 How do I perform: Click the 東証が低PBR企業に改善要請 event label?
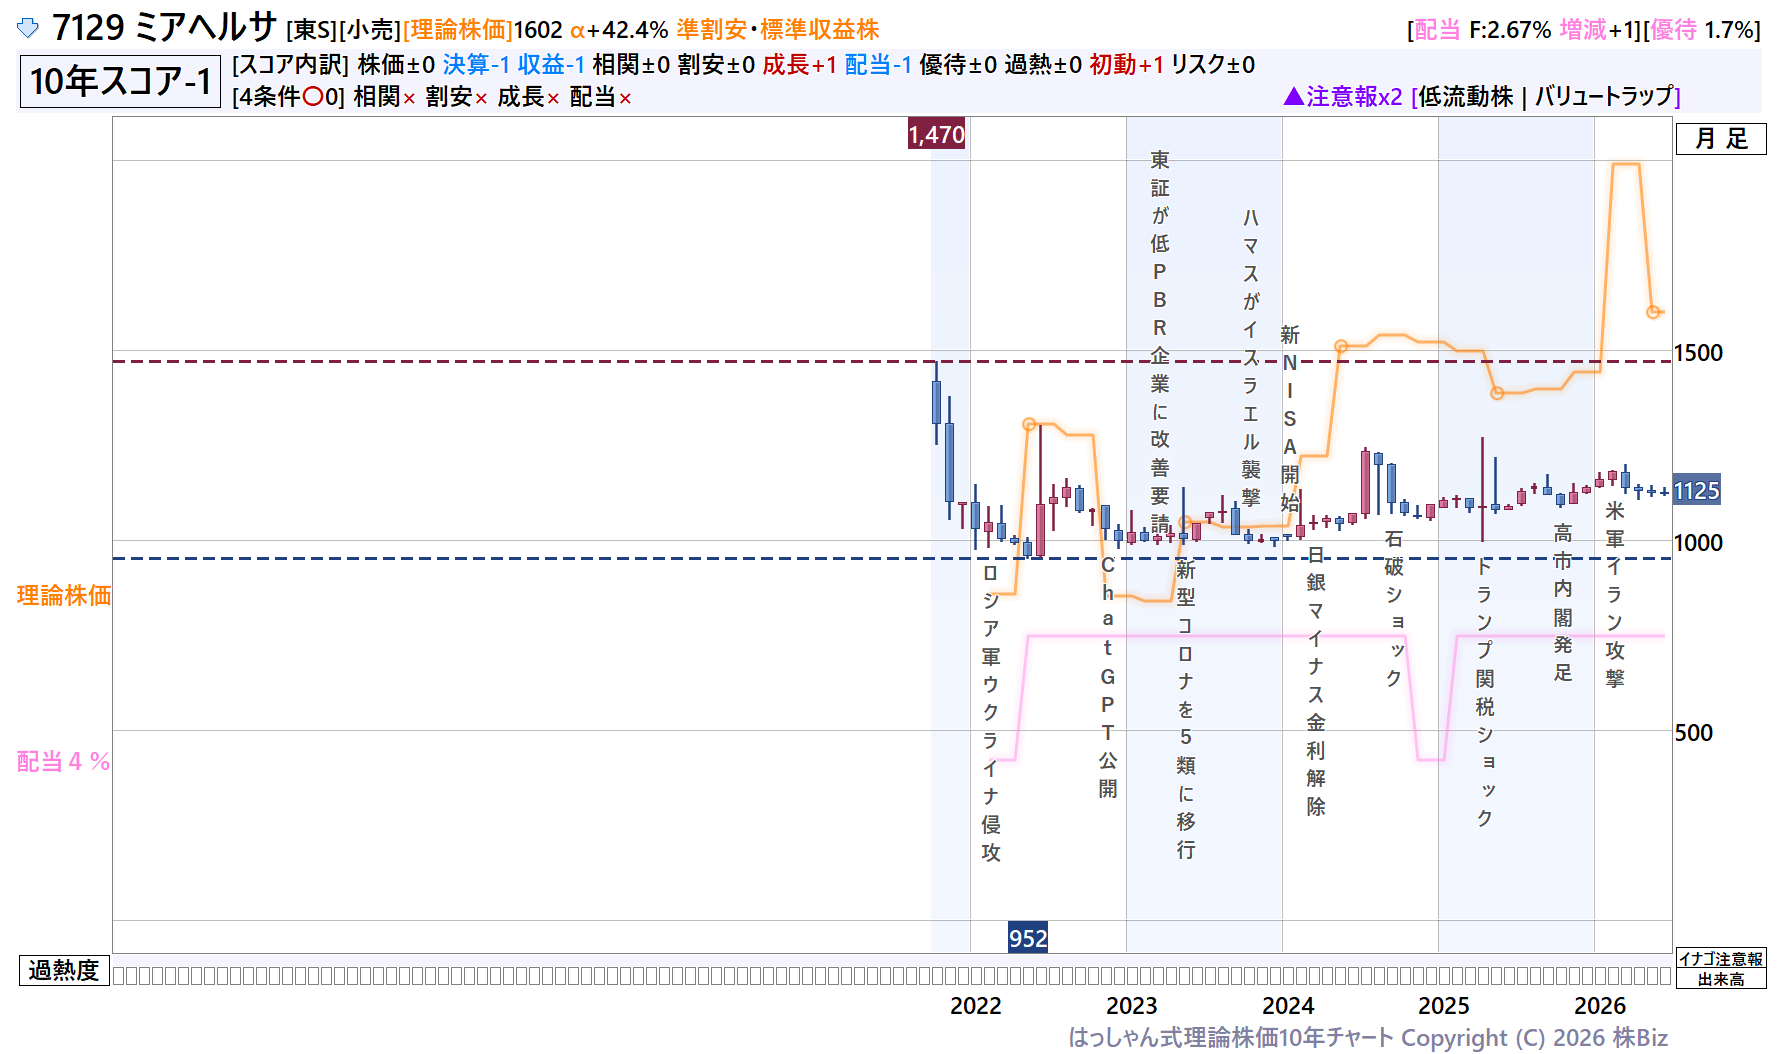[1160, 341]
